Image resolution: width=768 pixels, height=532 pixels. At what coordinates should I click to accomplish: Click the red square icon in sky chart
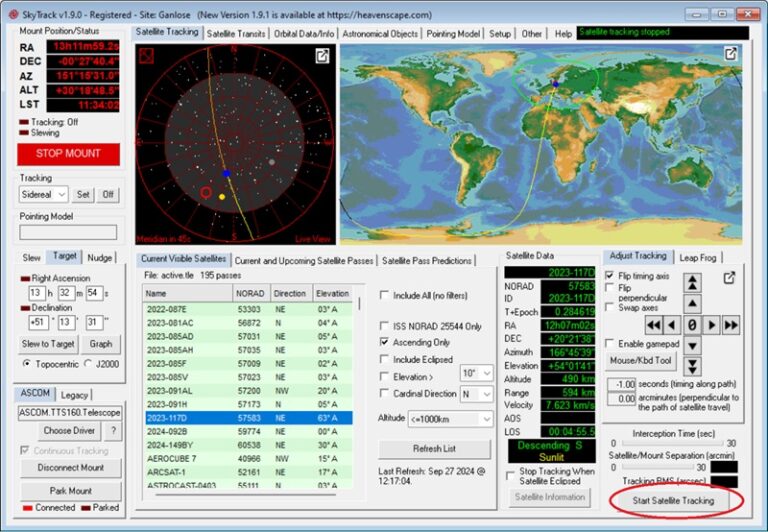click(x=146, y=55)
